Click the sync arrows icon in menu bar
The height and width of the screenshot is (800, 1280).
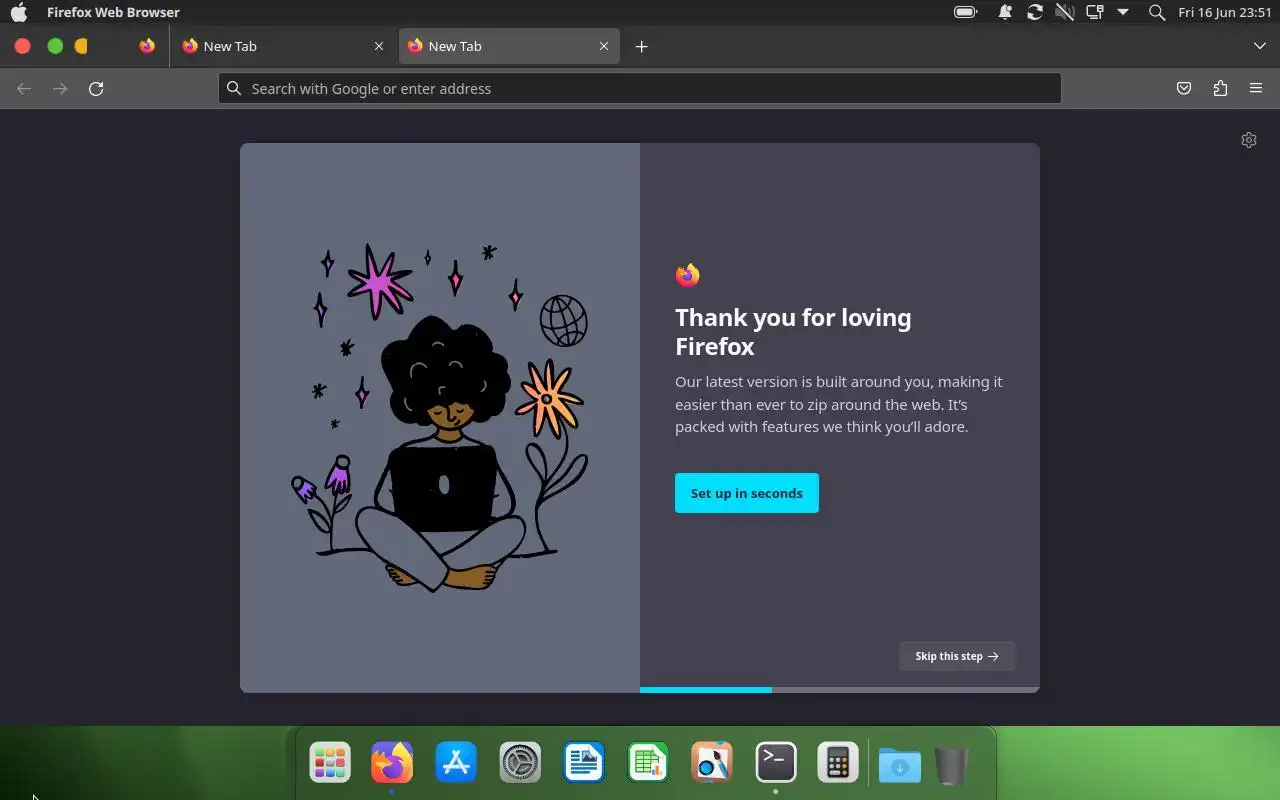coord(1035,12)
